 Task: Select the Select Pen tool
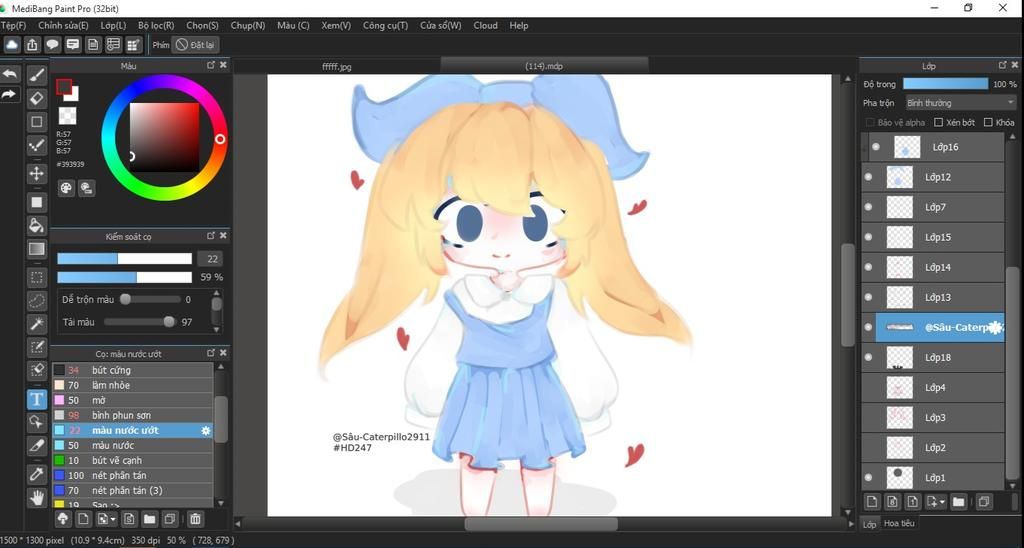click(x=37, y=347)
